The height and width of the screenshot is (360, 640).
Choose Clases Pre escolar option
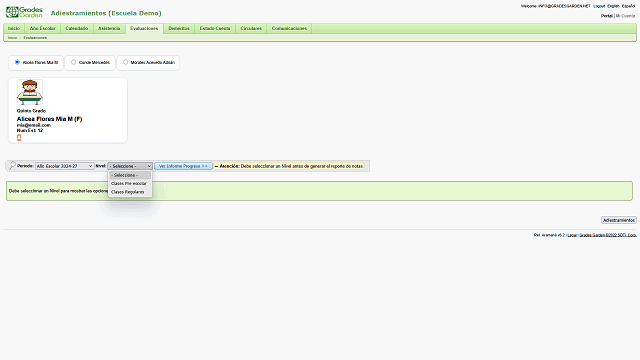click(130, 183)
